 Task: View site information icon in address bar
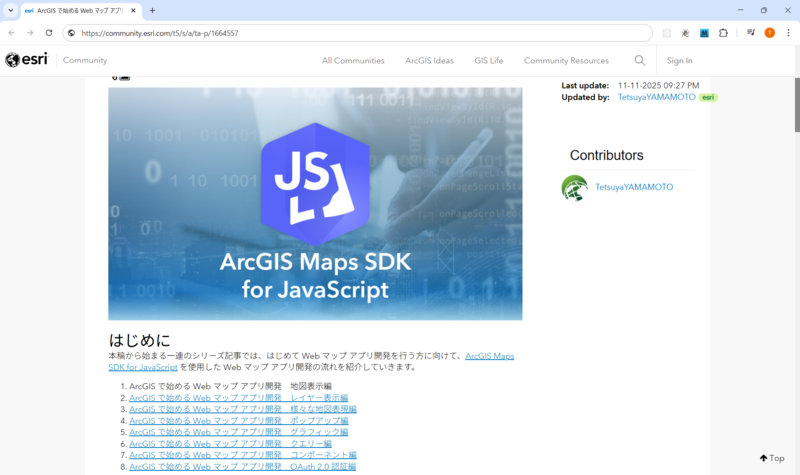click(x=71, y=33)
